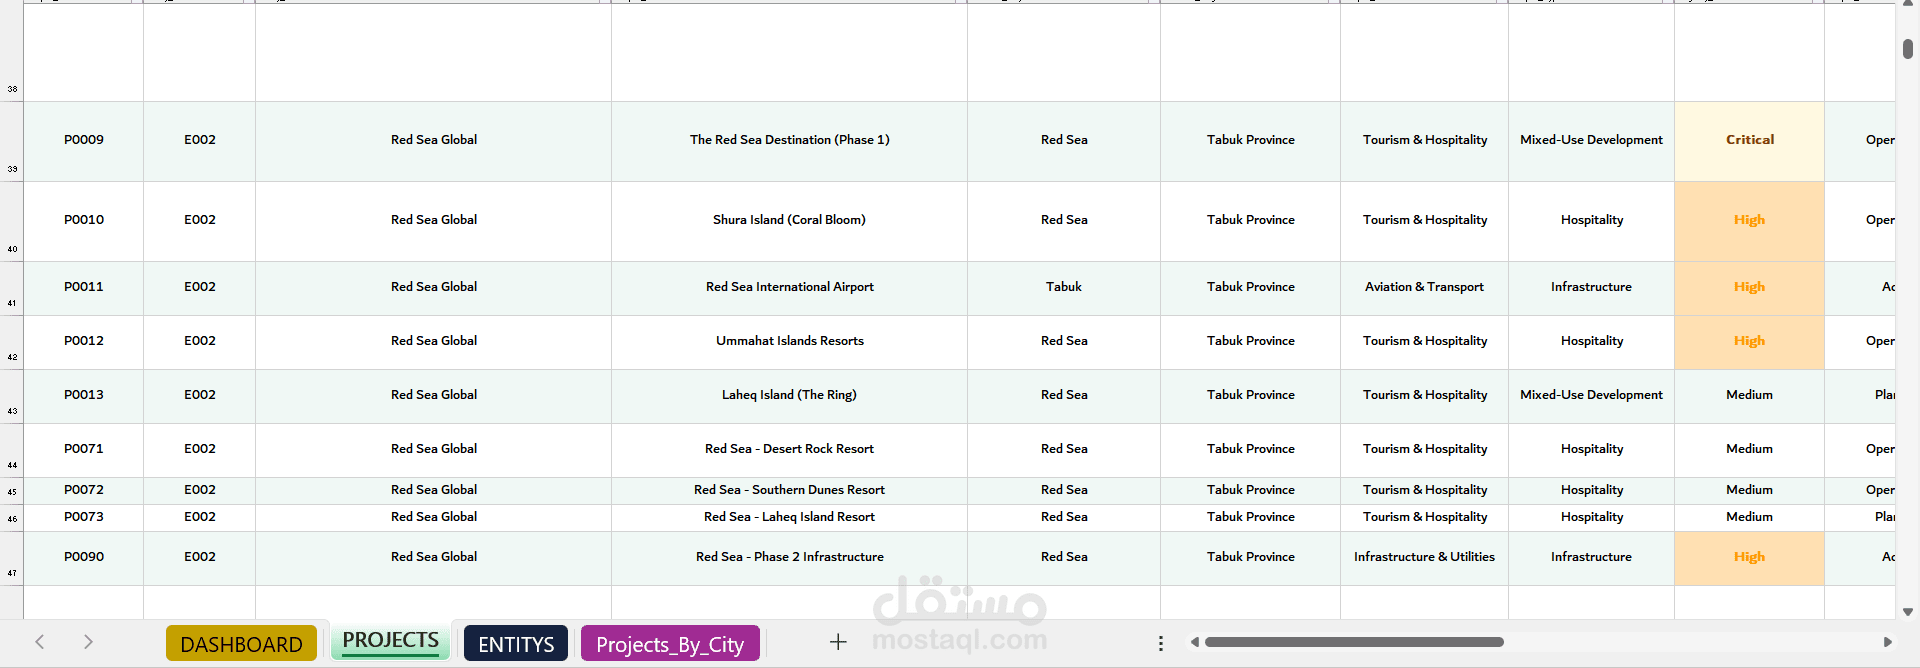Viewport: 1920px width, 668px height.
Task: Click vertical scrollbar down arrow
Action: point(1908,612)
